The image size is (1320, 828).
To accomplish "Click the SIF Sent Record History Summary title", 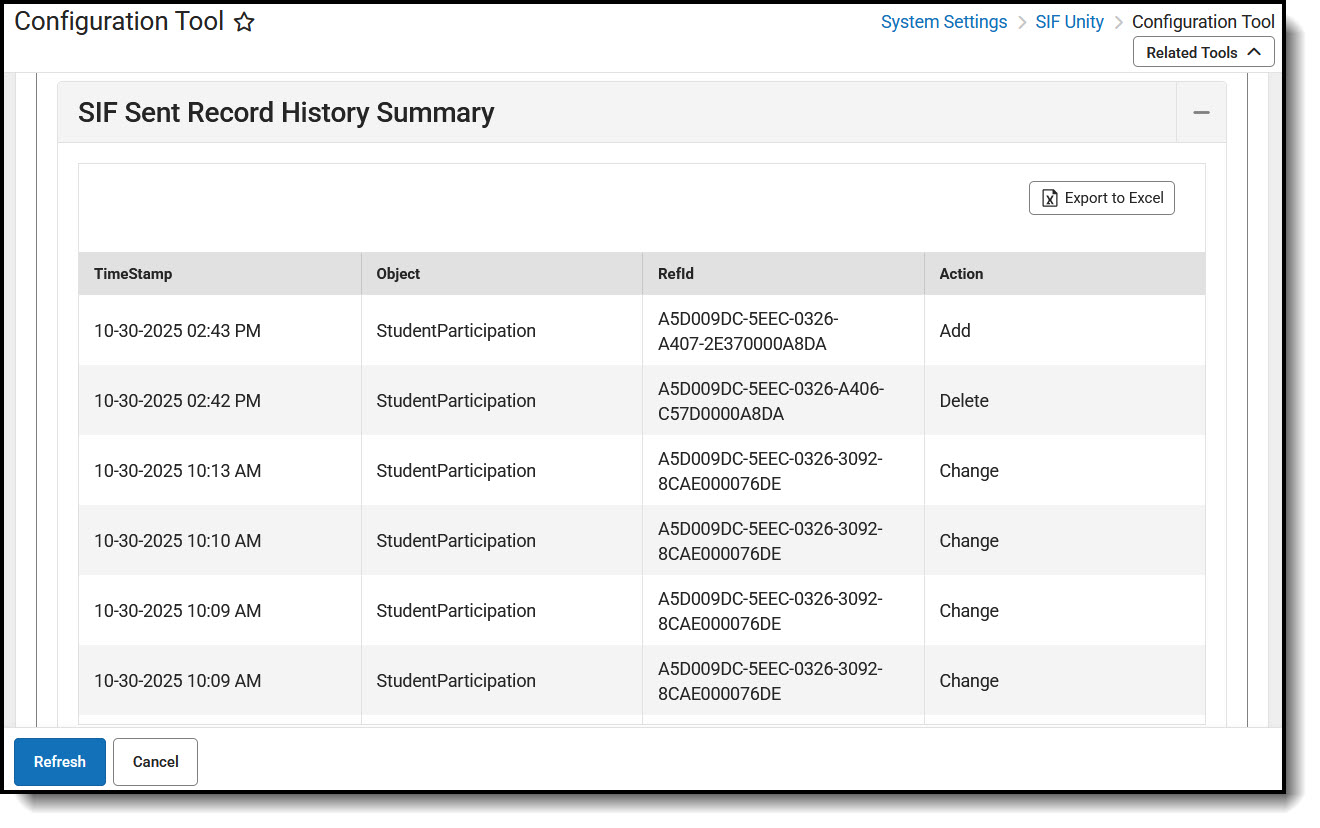I will coord(286,112).
